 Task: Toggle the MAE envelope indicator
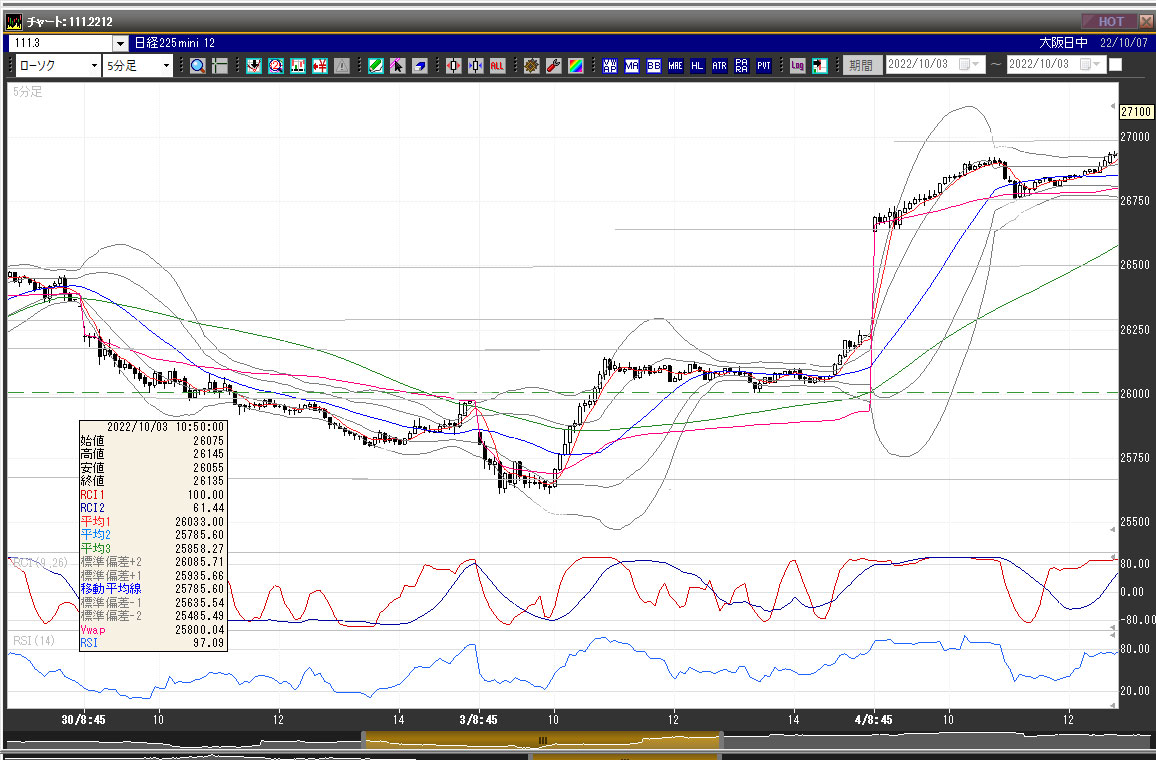675,66
